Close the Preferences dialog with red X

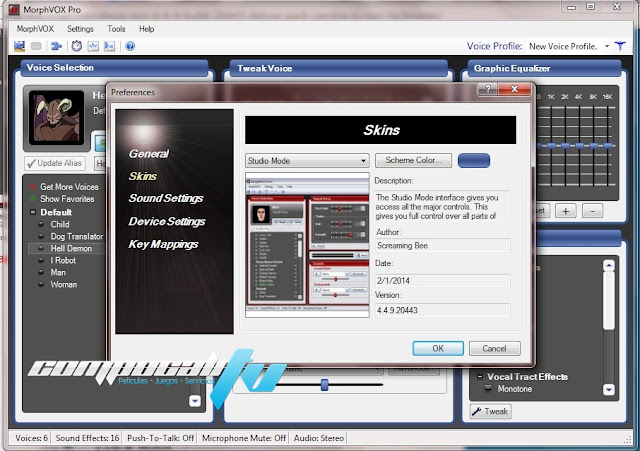pyautogui.click(x=514, y=89)
